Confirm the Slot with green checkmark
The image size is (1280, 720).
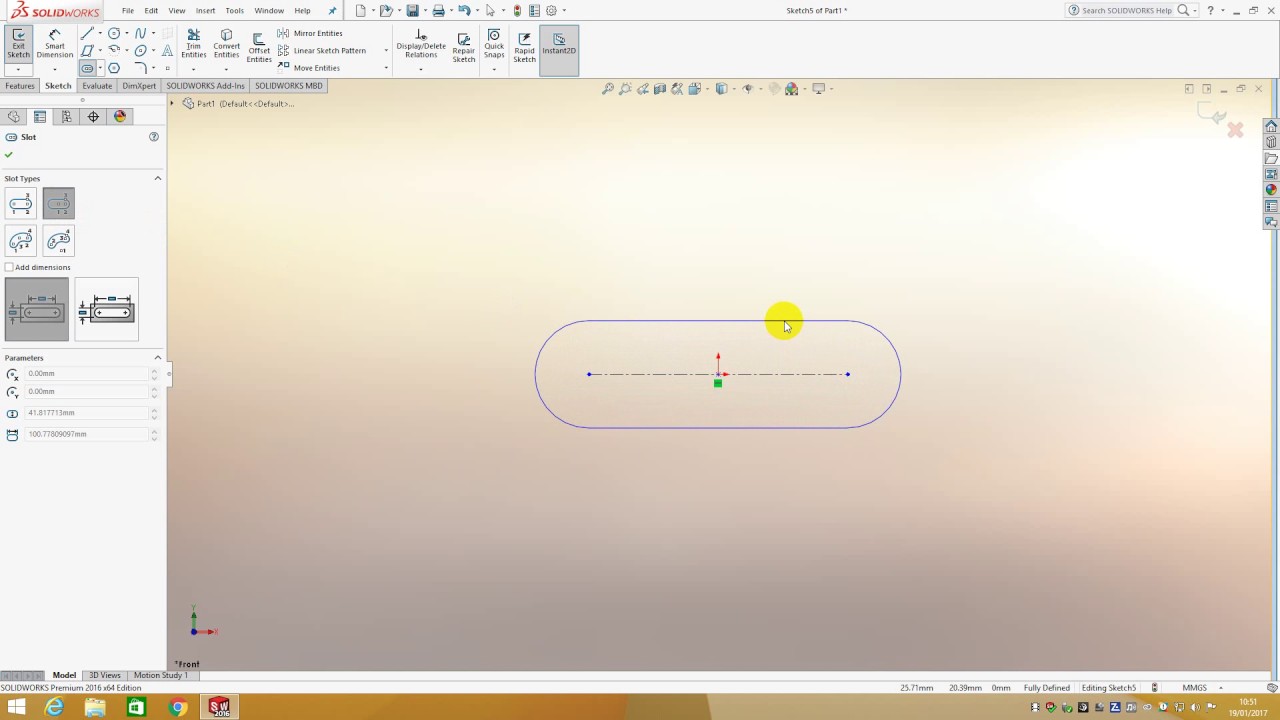click(9, 155)
